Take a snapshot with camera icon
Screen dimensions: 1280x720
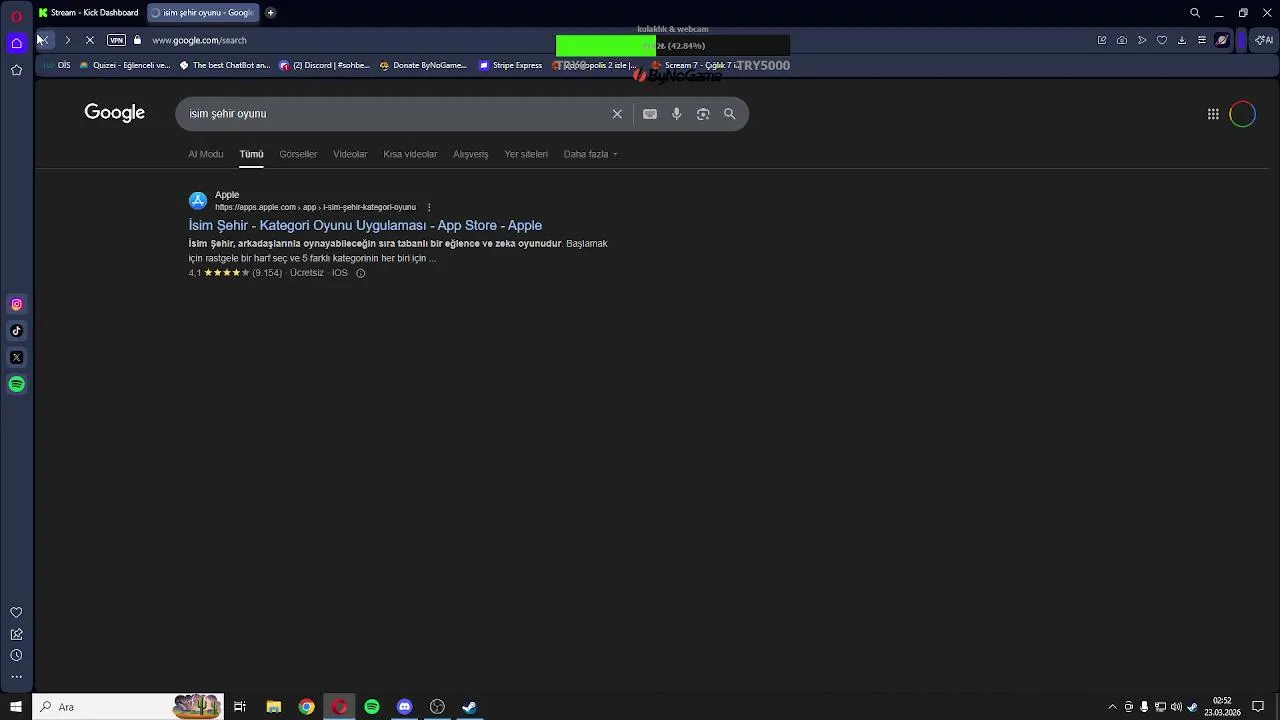pyautogui.click(x=1122, y=40)
